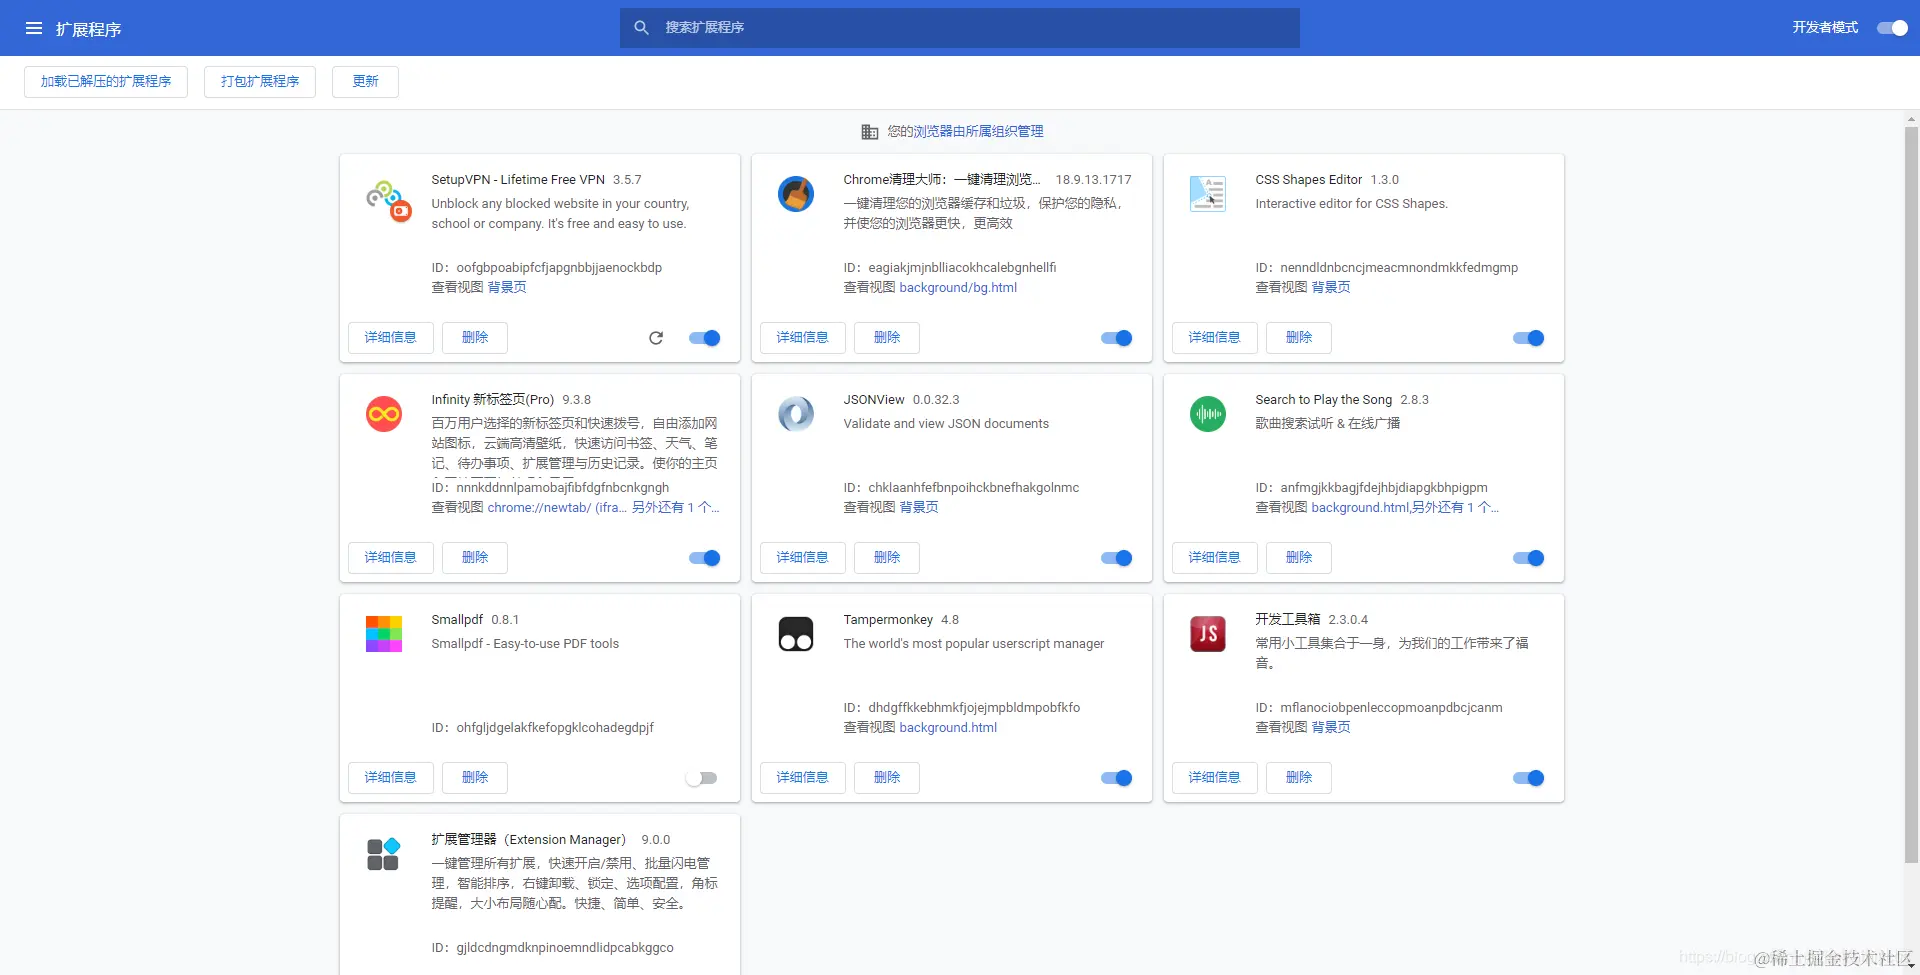Viewport: 1920px width, 975px height.
Task: Click the 开发工具箱 JS icon
Action: (1208, 634)
